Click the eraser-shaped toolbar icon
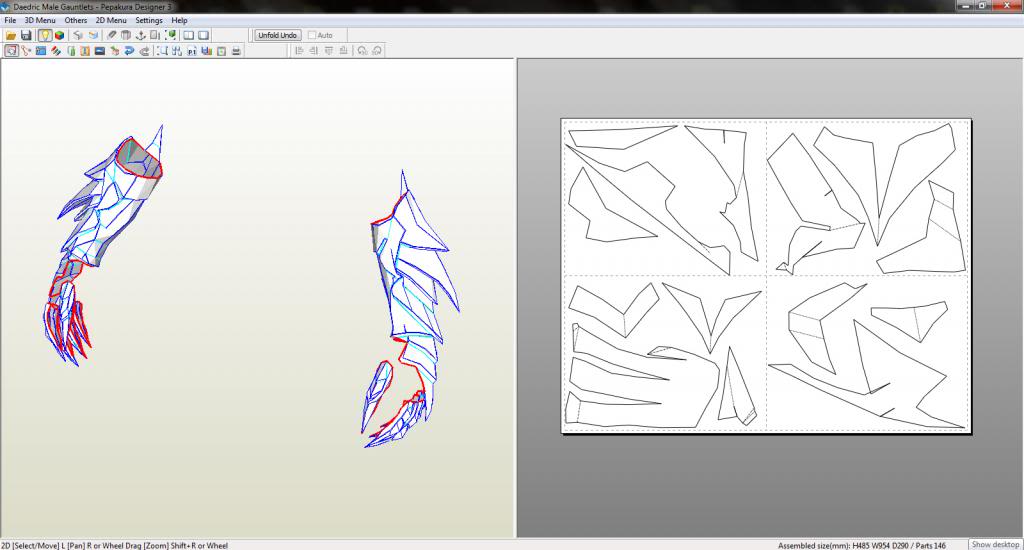Viewport: 1024px width, 550px height. [x=111, y=35]
